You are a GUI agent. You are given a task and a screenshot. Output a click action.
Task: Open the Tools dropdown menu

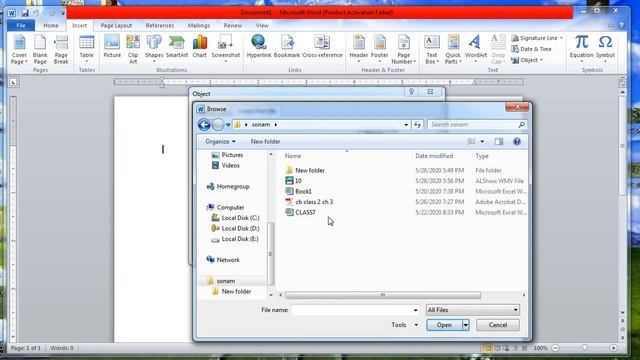click(x=404, y=325)
